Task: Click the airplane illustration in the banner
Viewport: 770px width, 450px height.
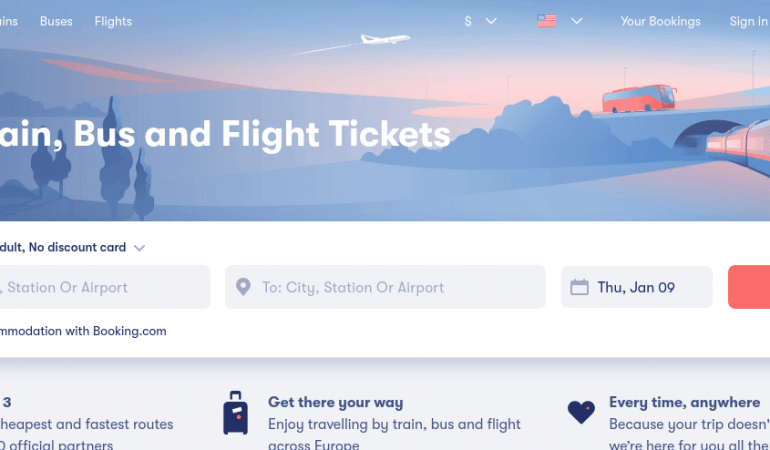Action: point(384,41)
